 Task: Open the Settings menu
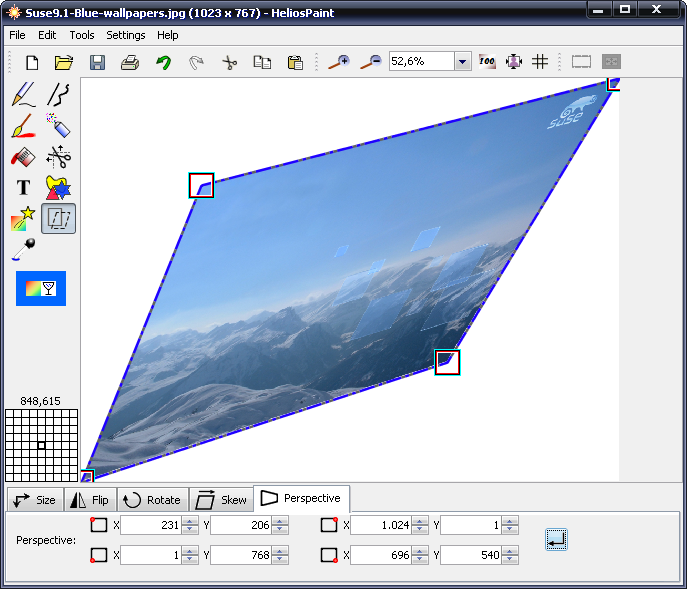126,35
